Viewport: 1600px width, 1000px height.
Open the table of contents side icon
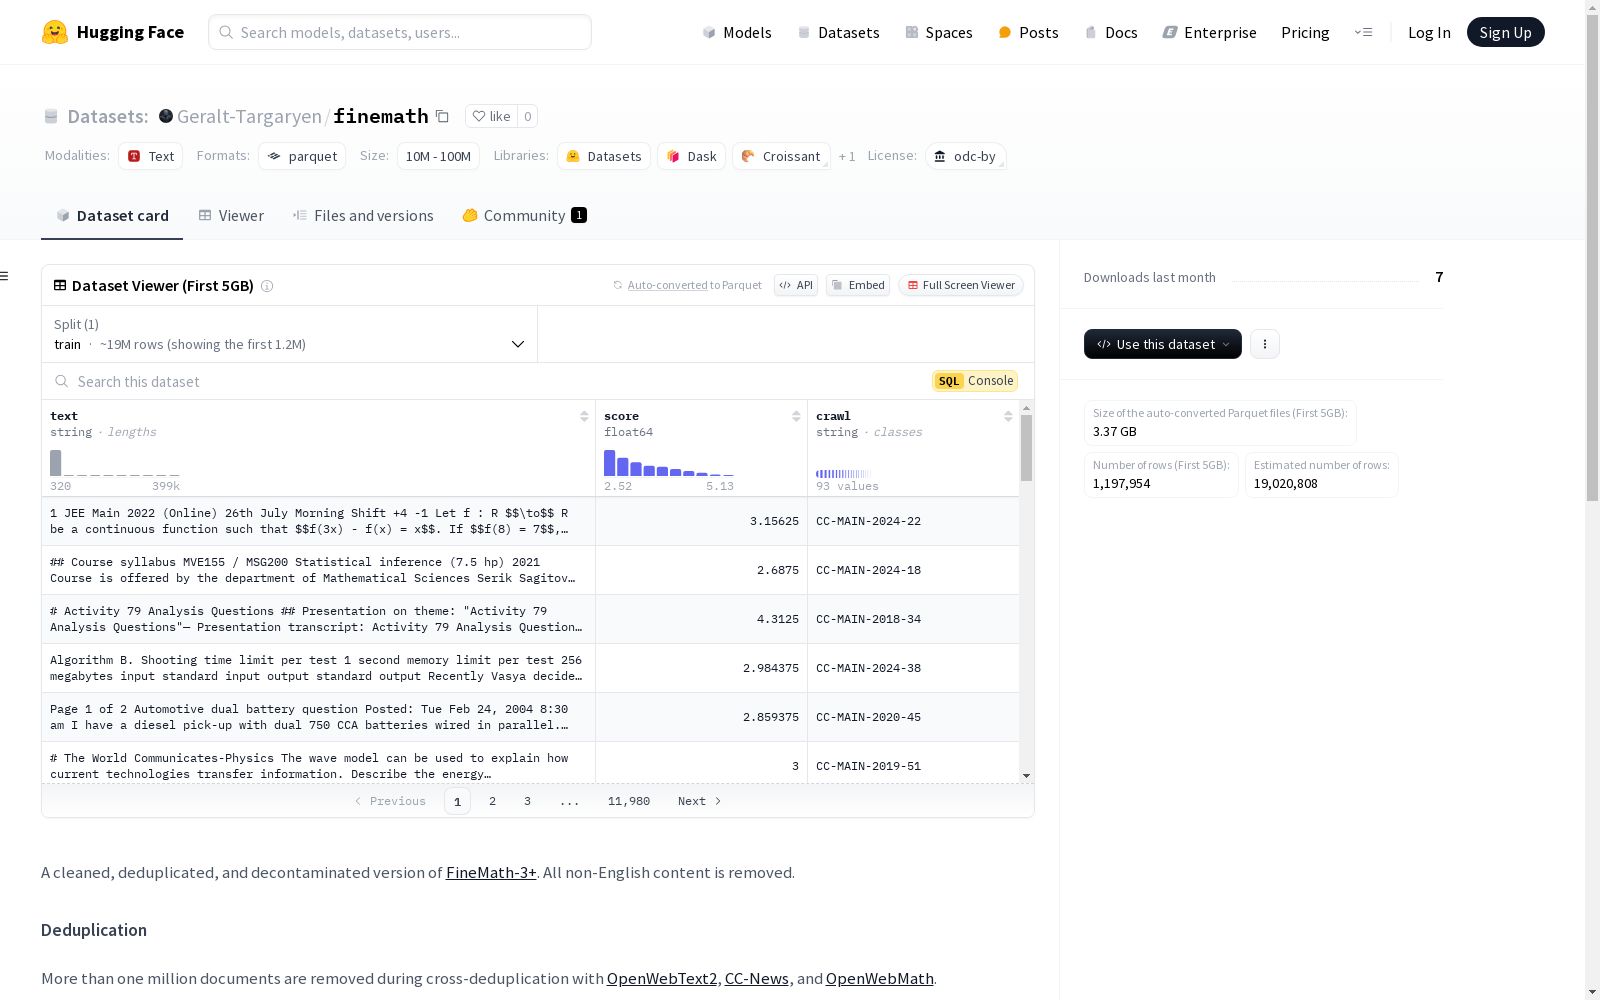coord(5,276)
